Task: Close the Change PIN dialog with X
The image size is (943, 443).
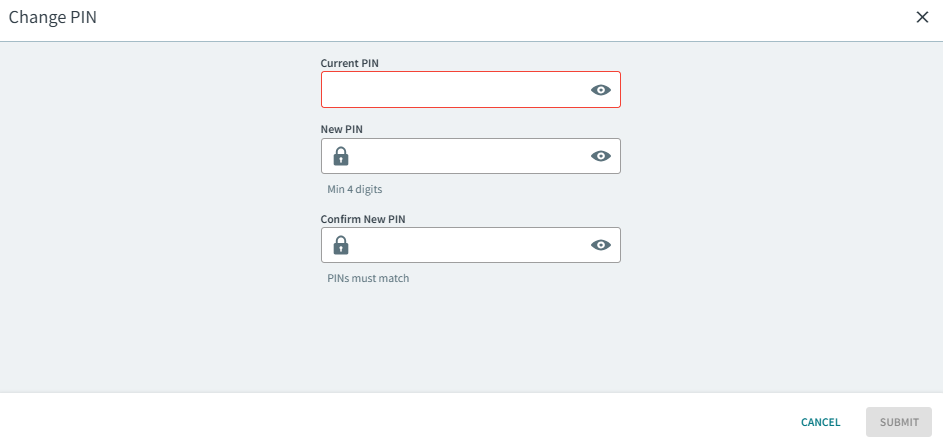Action: [922, 17]
